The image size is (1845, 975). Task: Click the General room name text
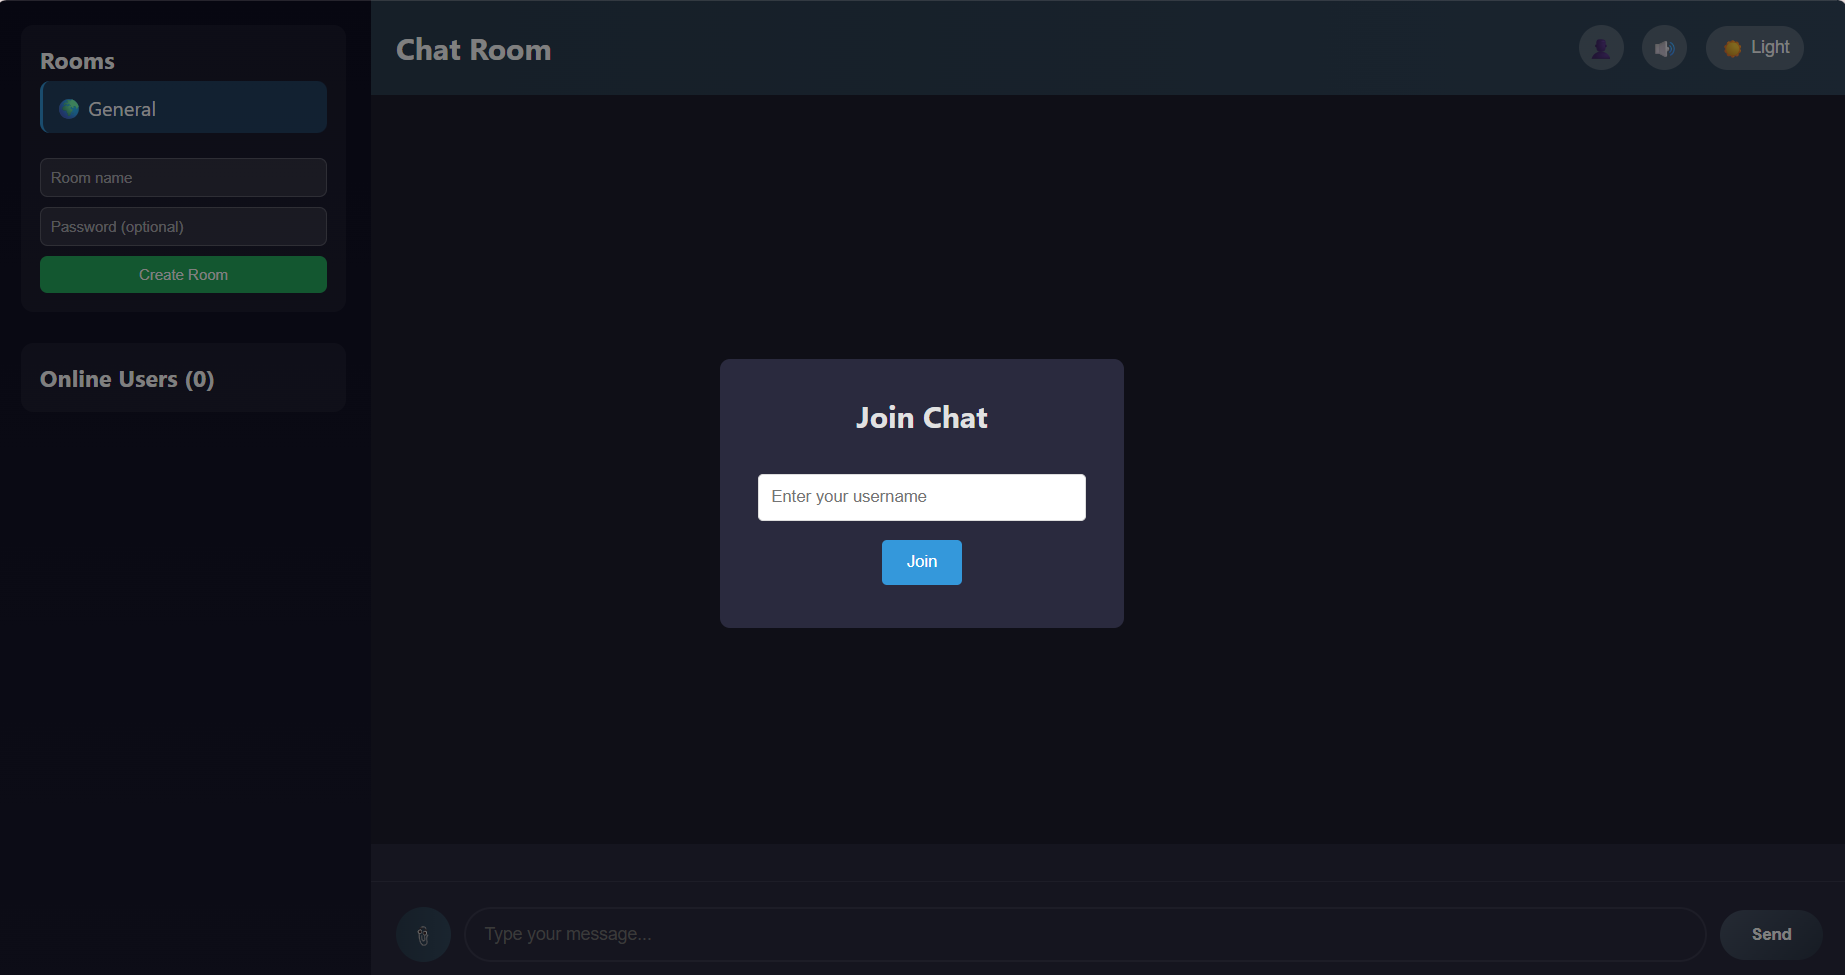(x=122, y=109)
